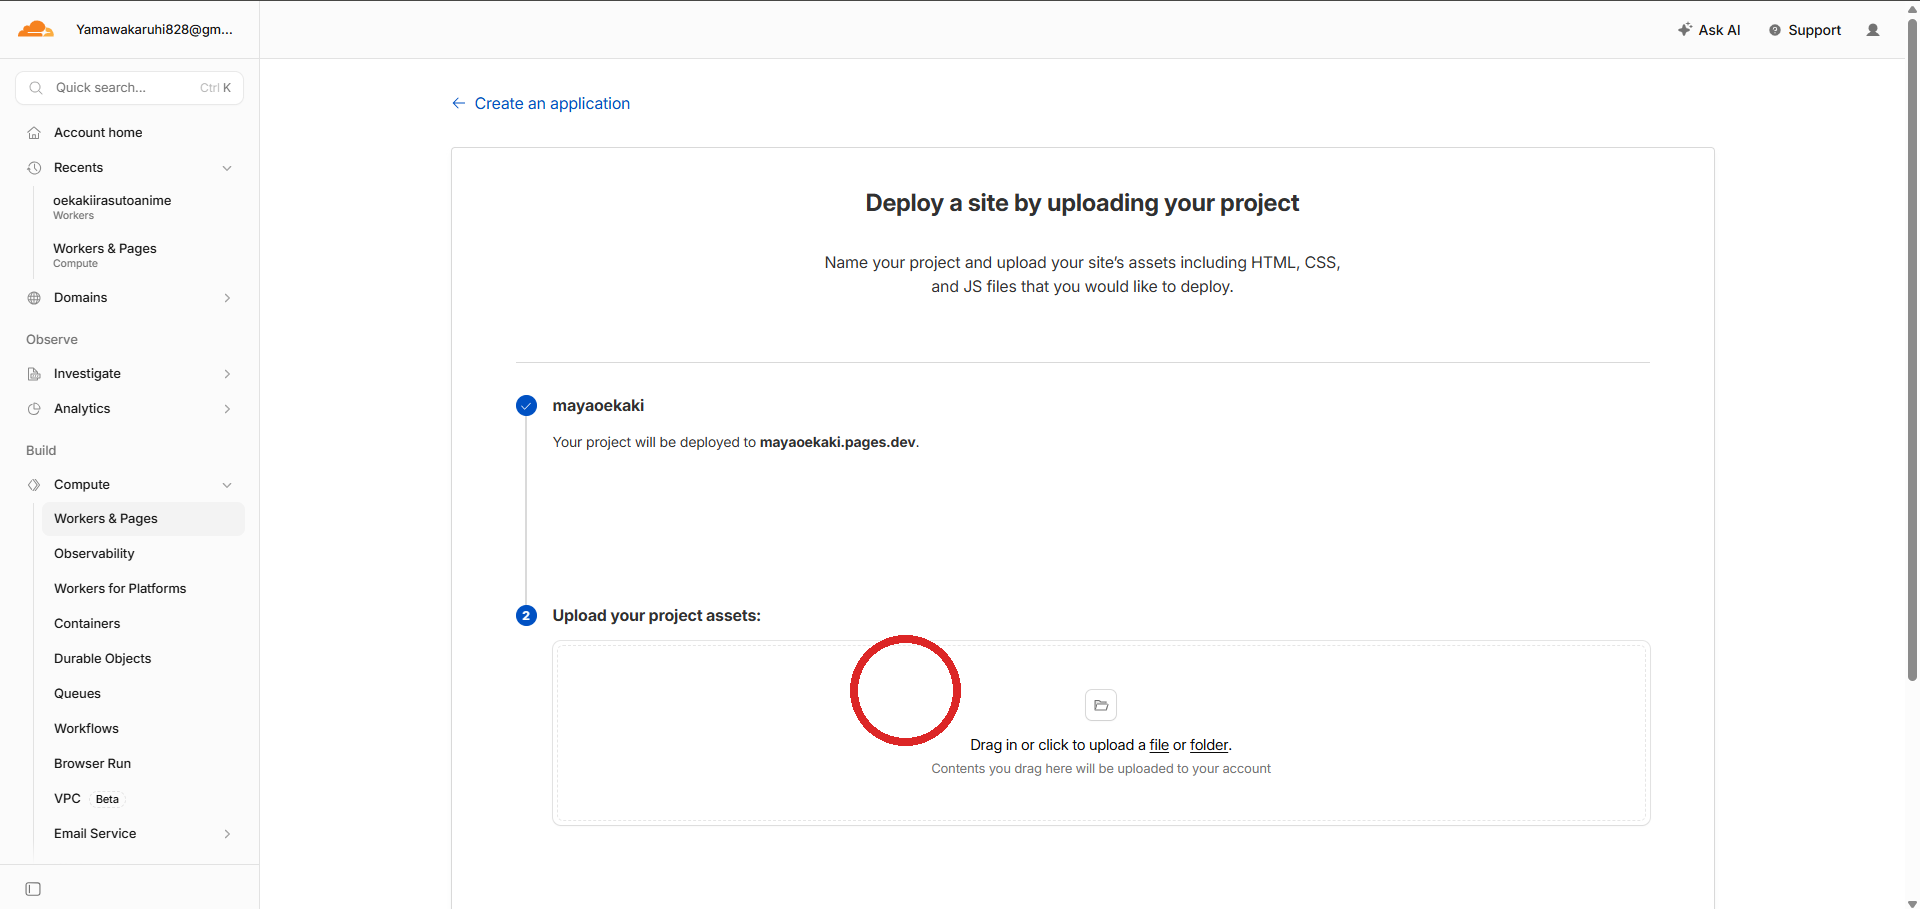Expand the Email Service chevron

227,834
